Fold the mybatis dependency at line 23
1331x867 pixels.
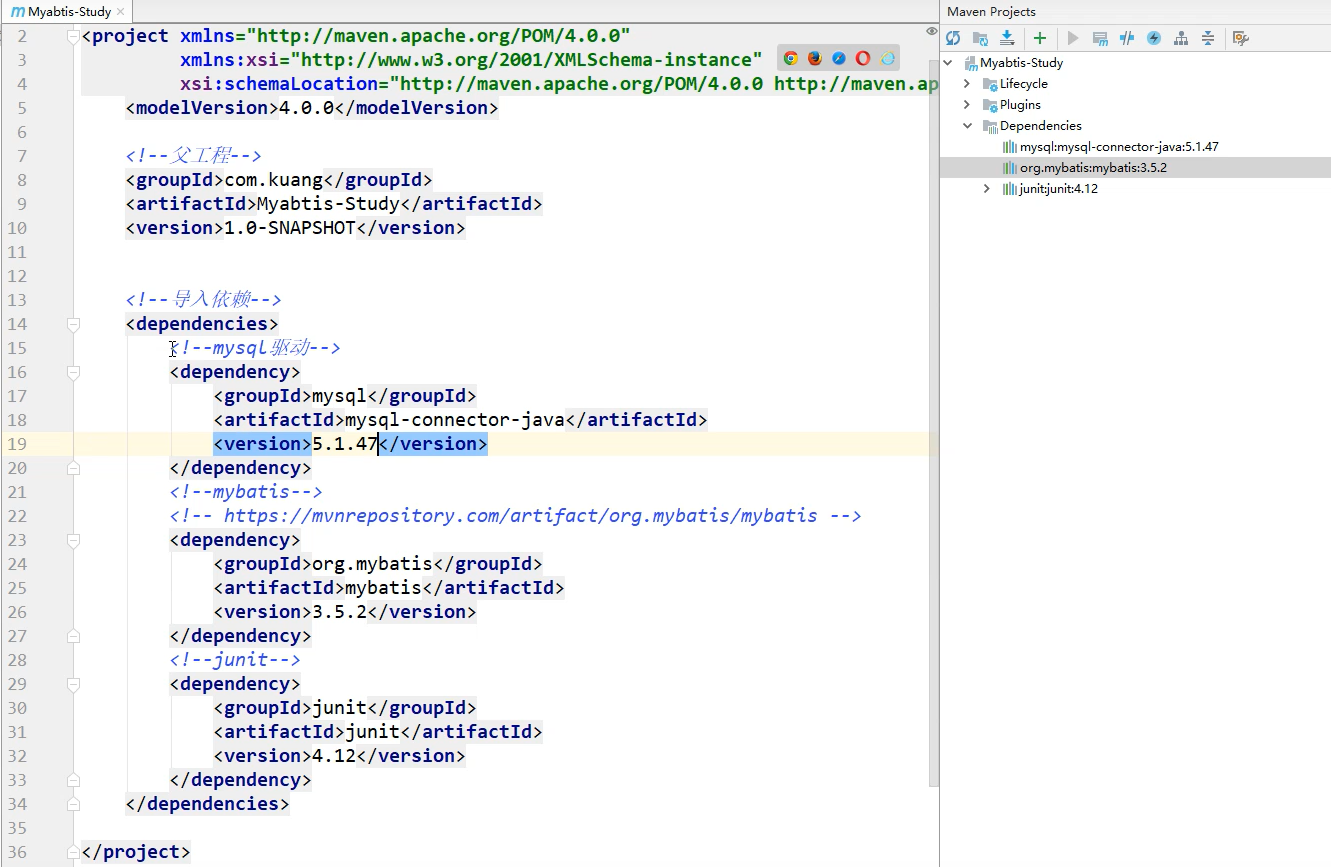pos(73,540)
